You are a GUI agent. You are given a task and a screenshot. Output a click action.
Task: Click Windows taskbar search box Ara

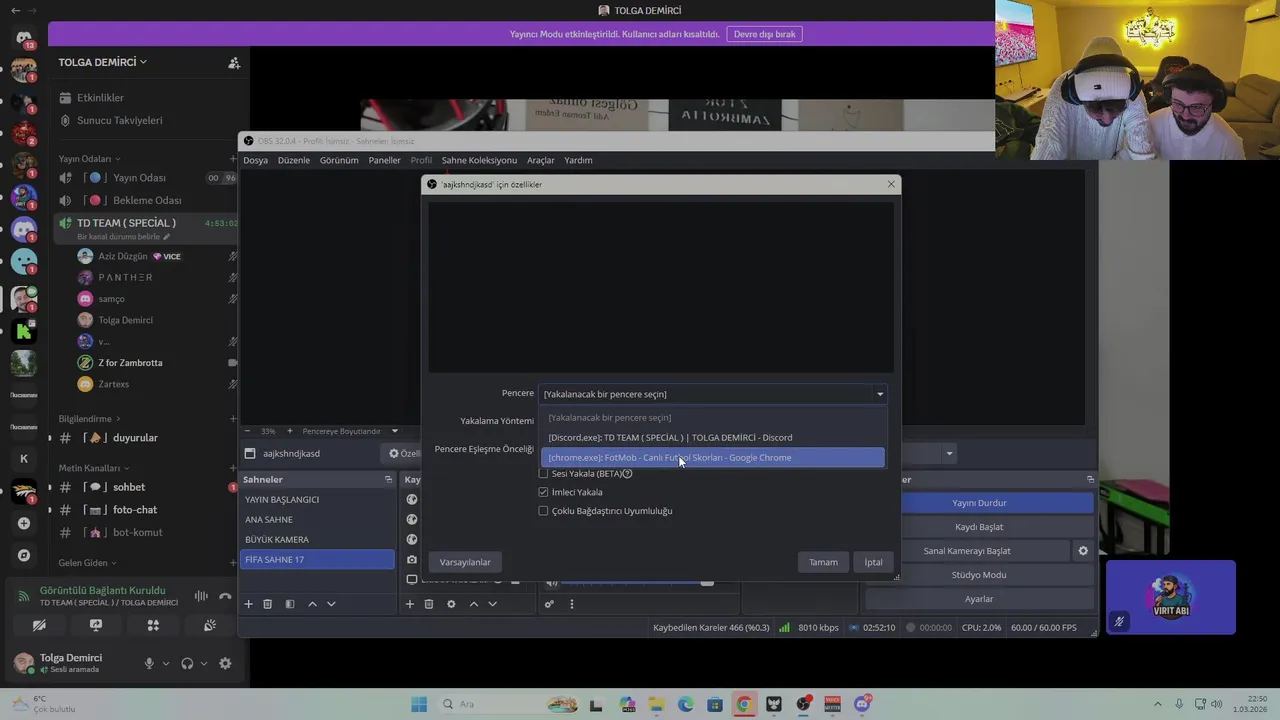[x=506, y=704]
